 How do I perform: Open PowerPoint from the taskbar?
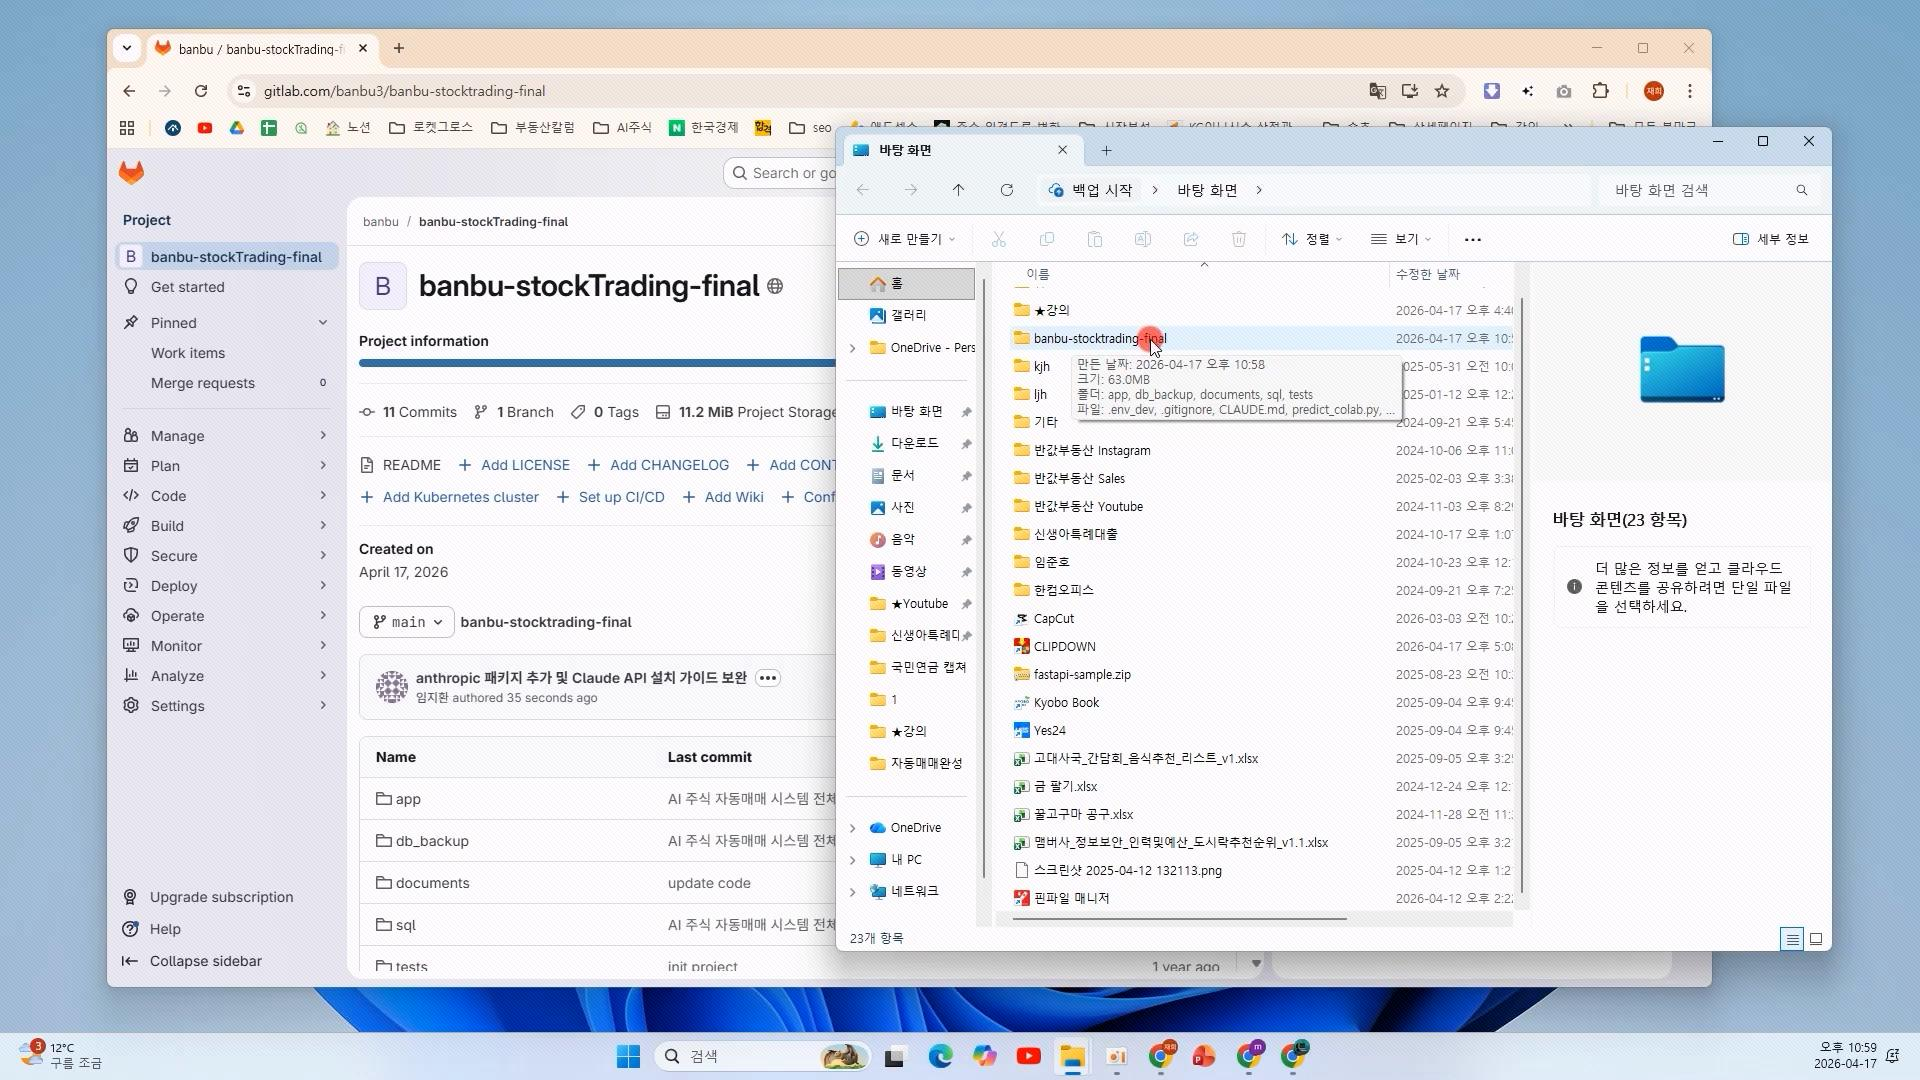pos(1204,1056)
